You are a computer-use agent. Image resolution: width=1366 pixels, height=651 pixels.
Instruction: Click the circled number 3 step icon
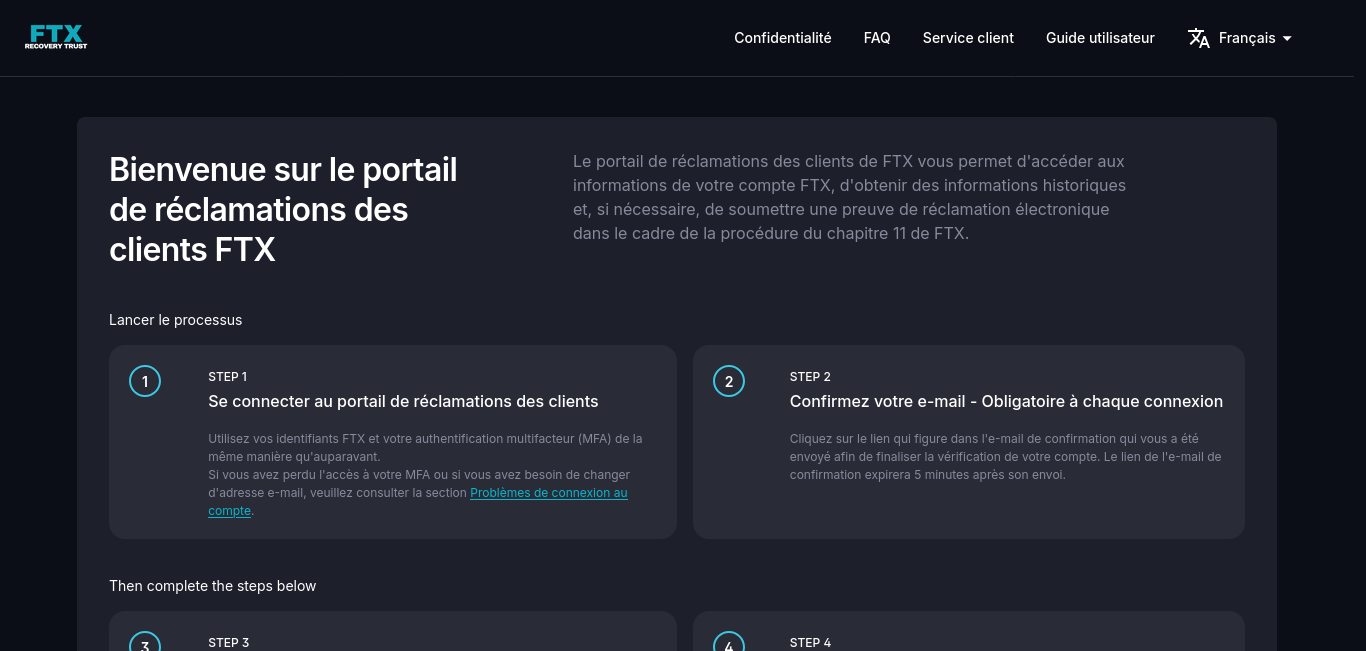pyautogui.click(x=145, y=644)
